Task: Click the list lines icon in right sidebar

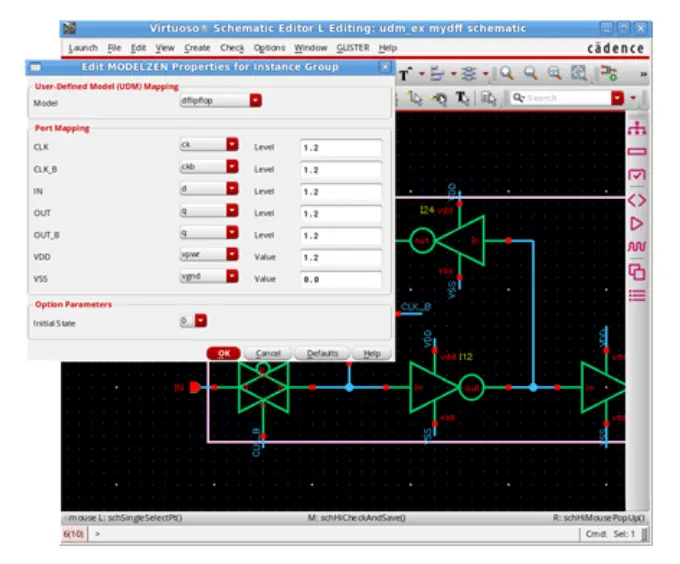Action: pyautogui.click(x=637, y=296)
